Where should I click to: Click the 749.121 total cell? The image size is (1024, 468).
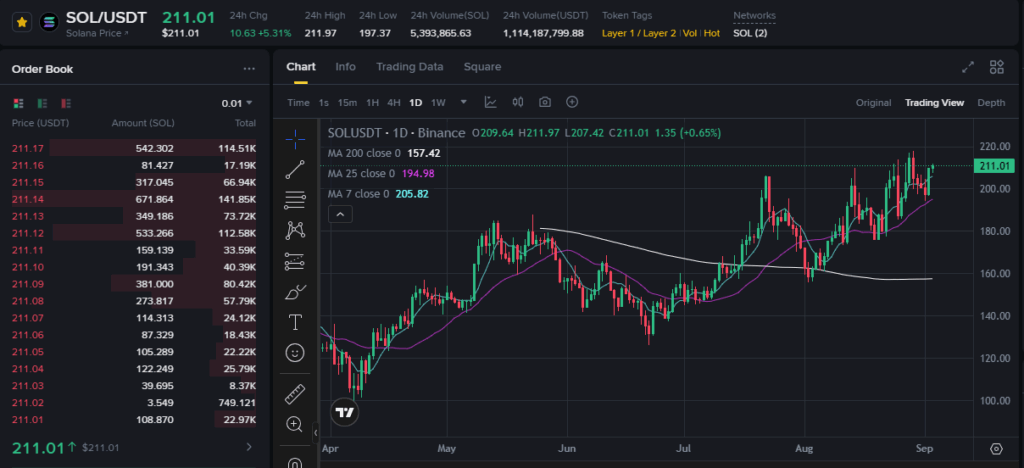pos(239,403)
